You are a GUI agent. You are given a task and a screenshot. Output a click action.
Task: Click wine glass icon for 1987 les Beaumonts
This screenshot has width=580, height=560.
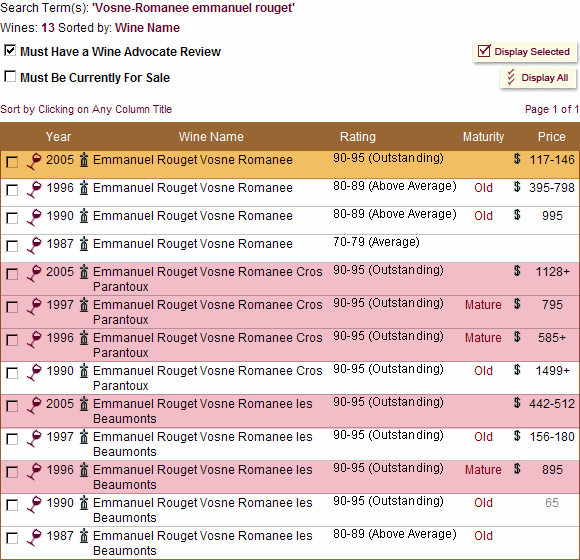(34, 537)
